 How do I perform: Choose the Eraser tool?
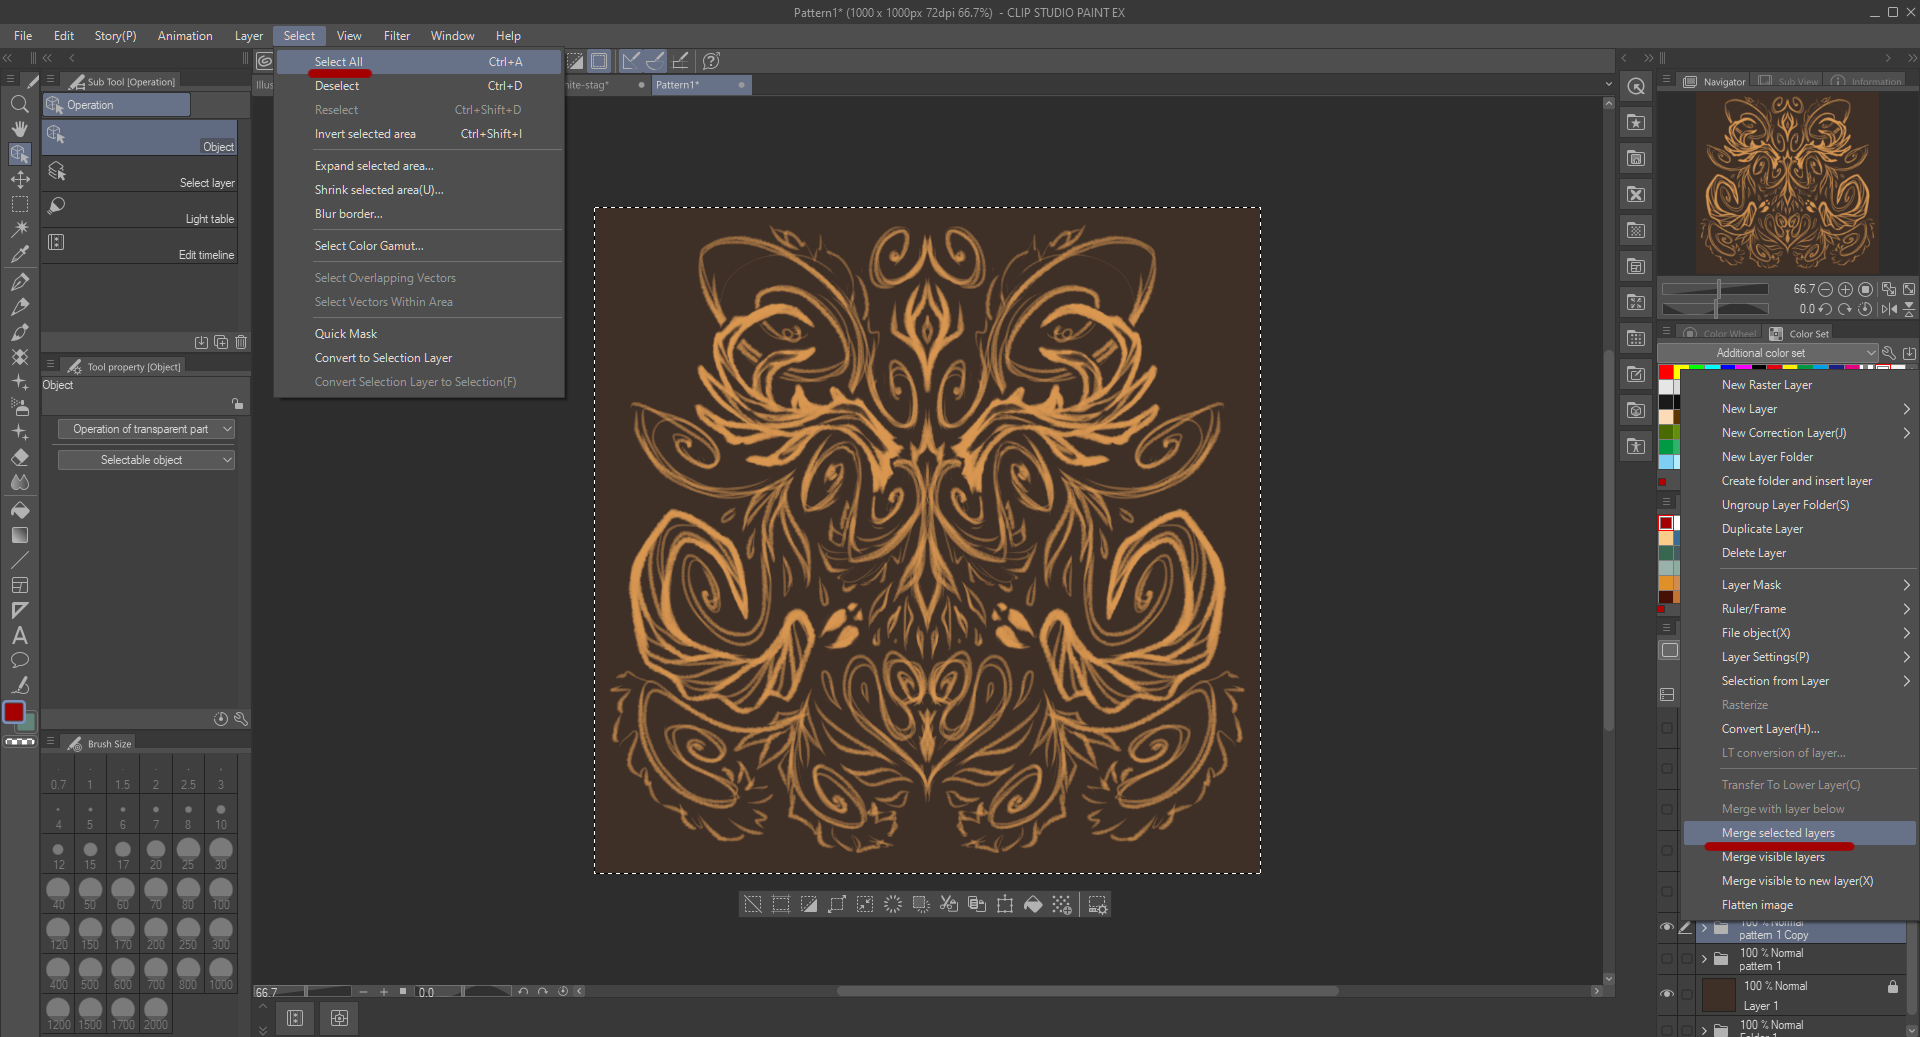19,457
